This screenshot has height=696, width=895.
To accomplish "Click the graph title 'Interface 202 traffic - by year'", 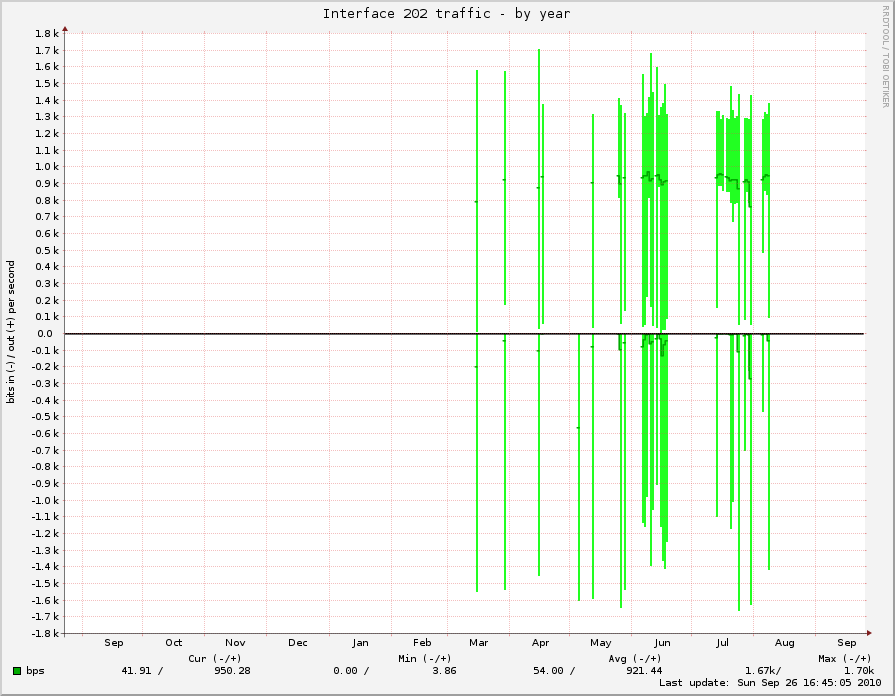I will click(446, 14).
